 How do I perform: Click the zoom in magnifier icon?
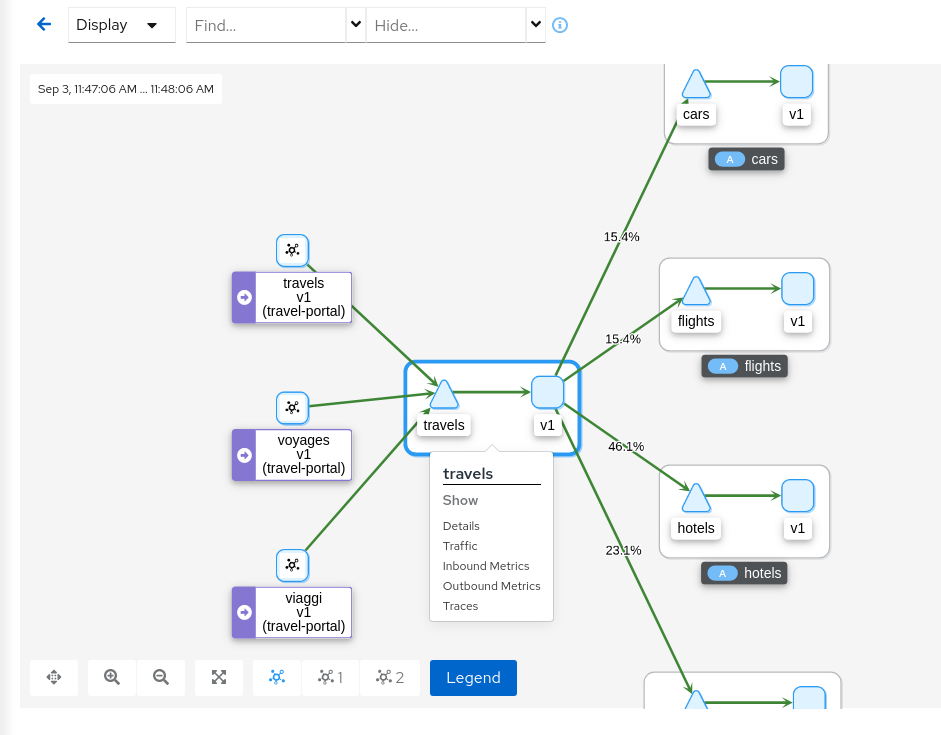112,677
